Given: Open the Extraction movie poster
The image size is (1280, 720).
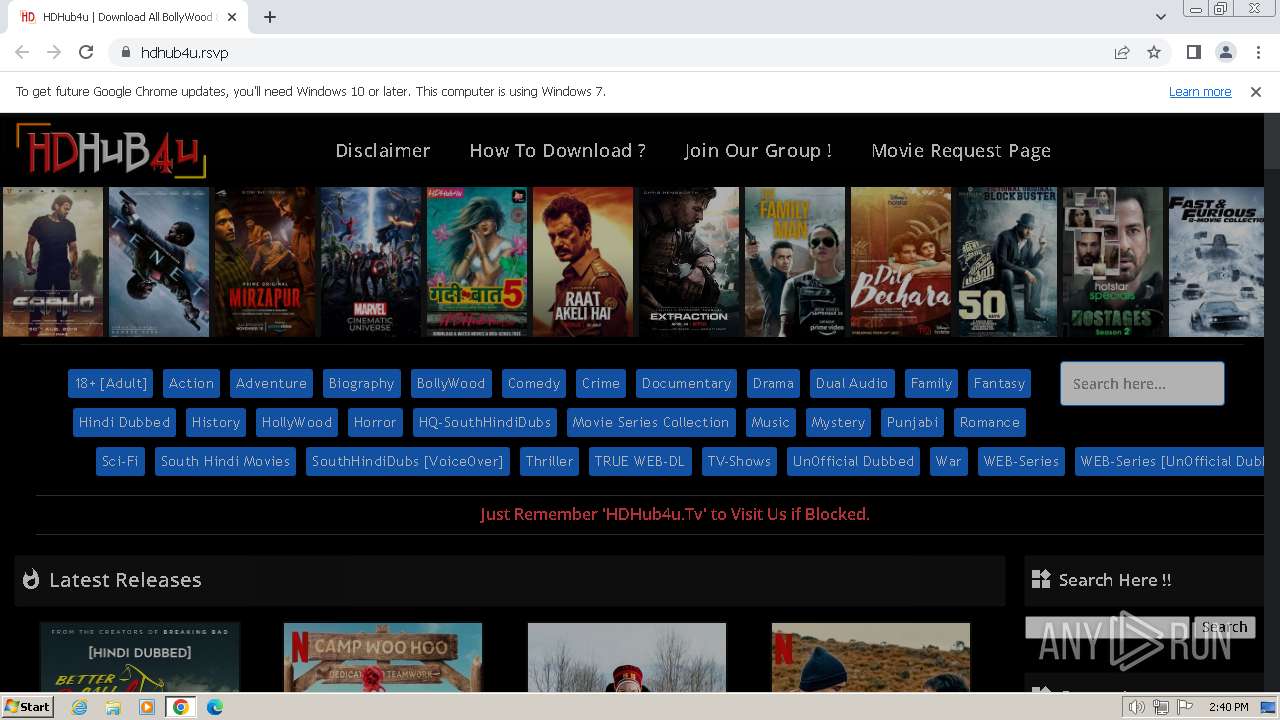Looking at the screenshot, I should 689,262.
